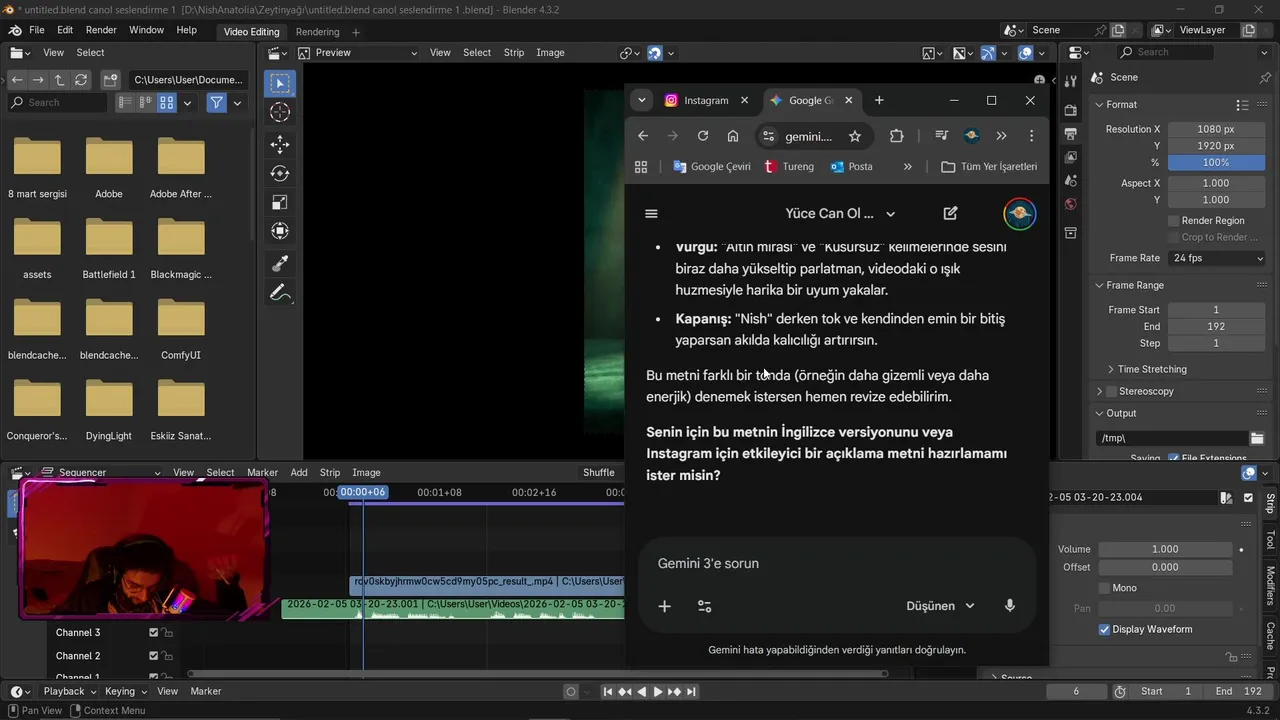The image size is (1280, 720).
Task: Refresh the file browser list
Action: click(x=81, y=79)
